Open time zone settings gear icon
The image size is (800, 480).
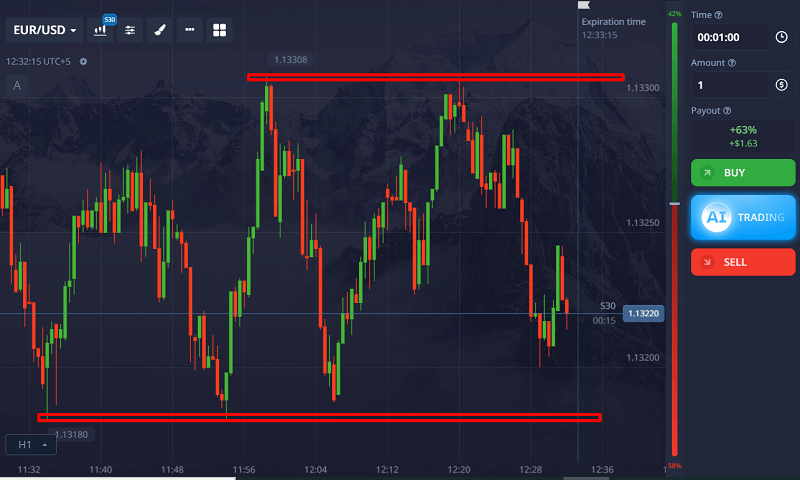point(83,61)
